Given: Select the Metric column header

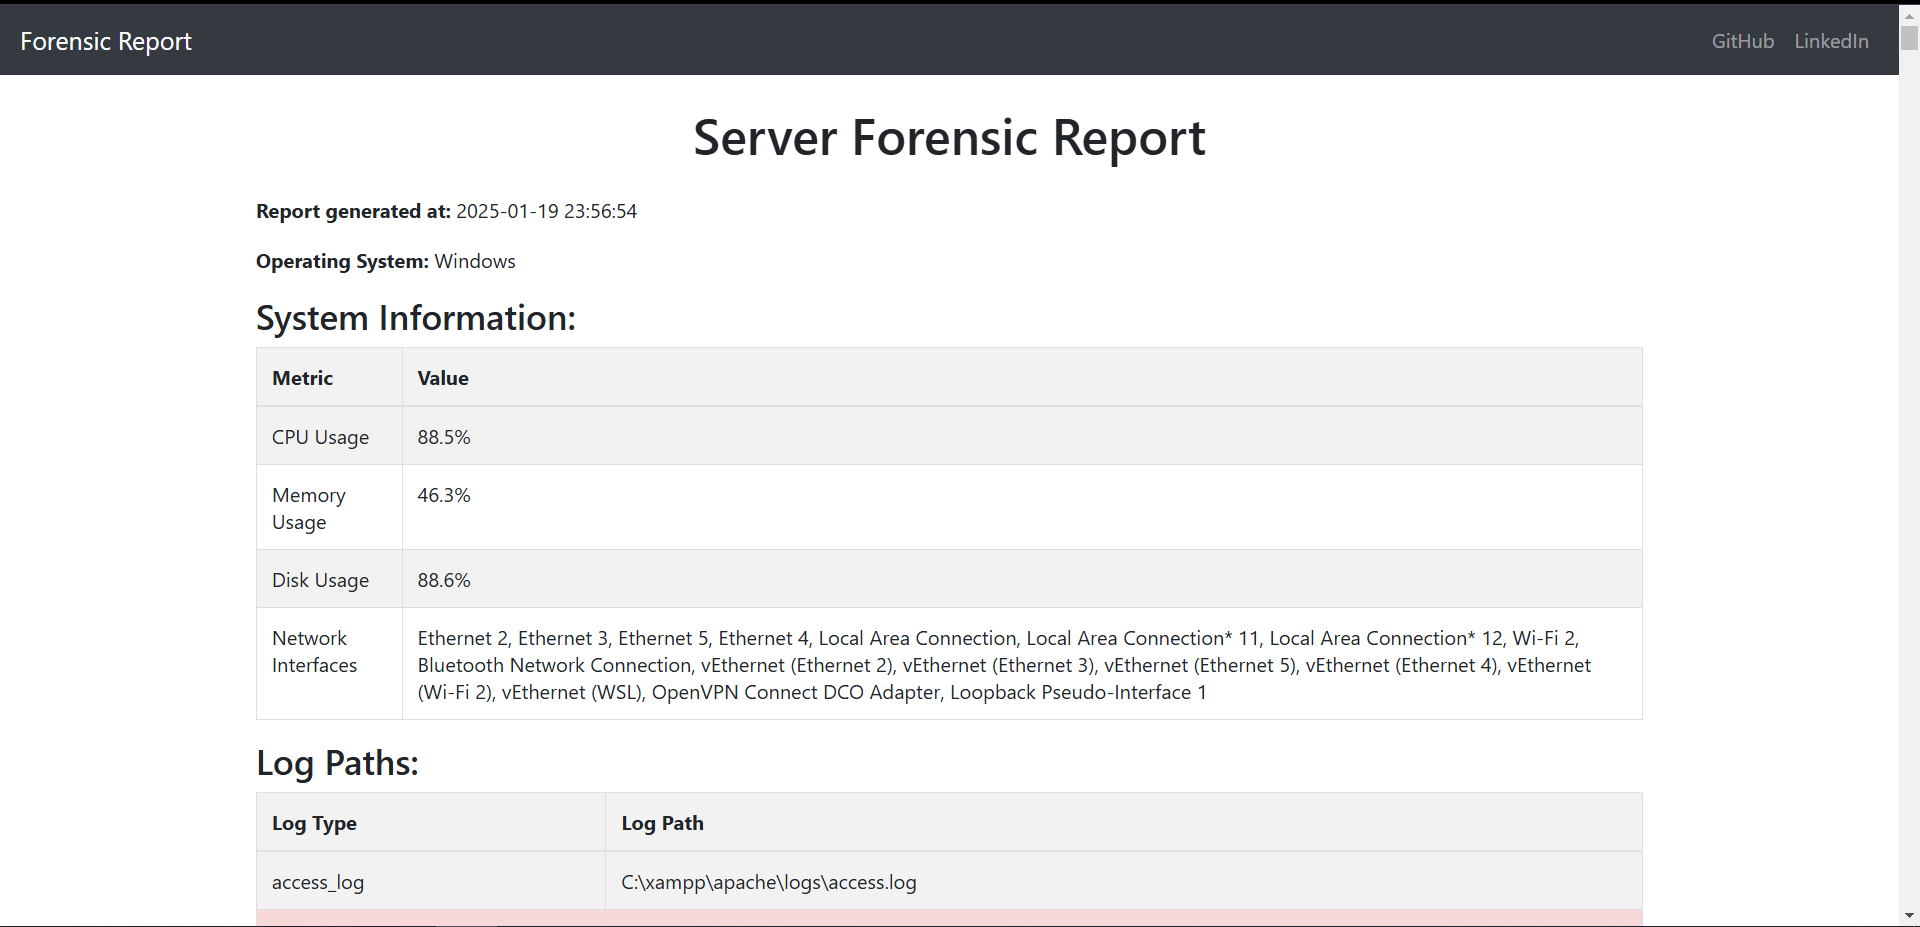Looking at the screenshot, I should 302,378.
